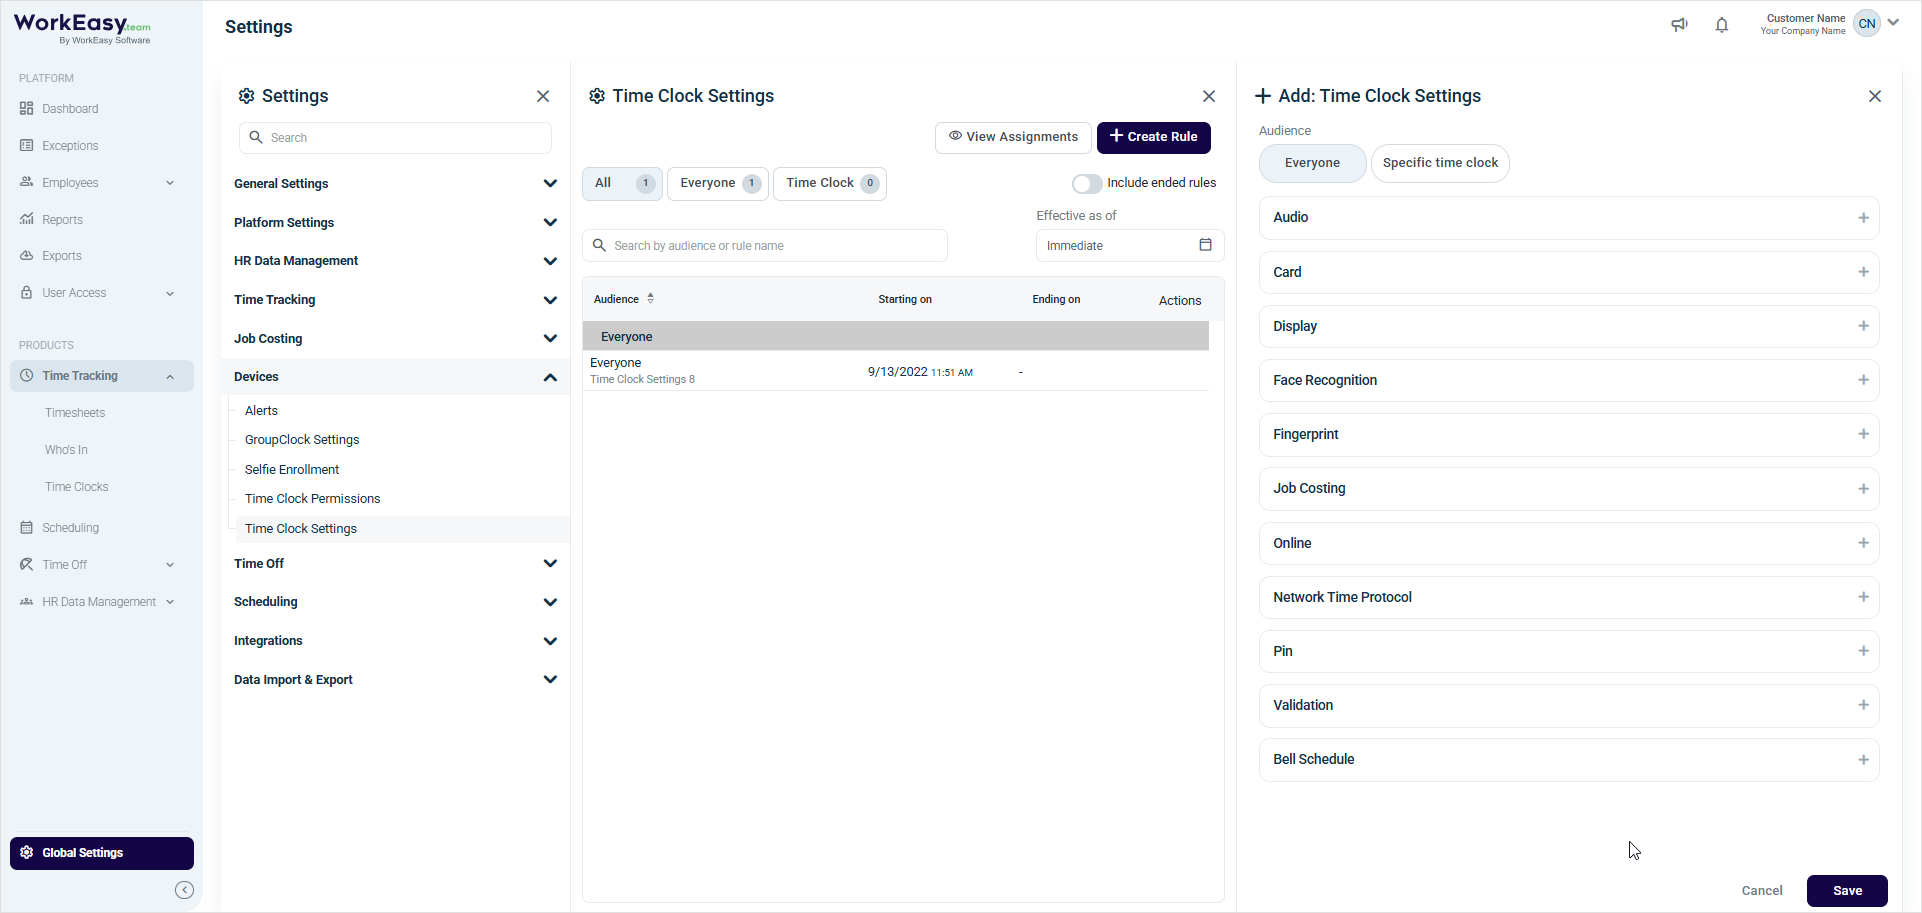Screen dimensions: 1922x913
Task: Save the new time clock rule
Action: tap(1847, 891)
